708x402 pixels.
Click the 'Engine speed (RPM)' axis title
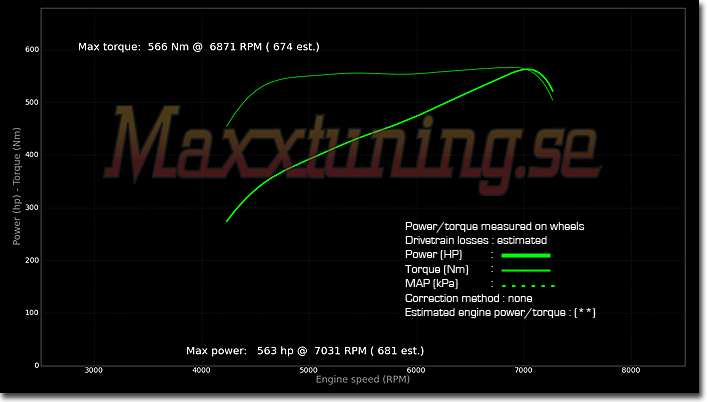tap(363, 379)
